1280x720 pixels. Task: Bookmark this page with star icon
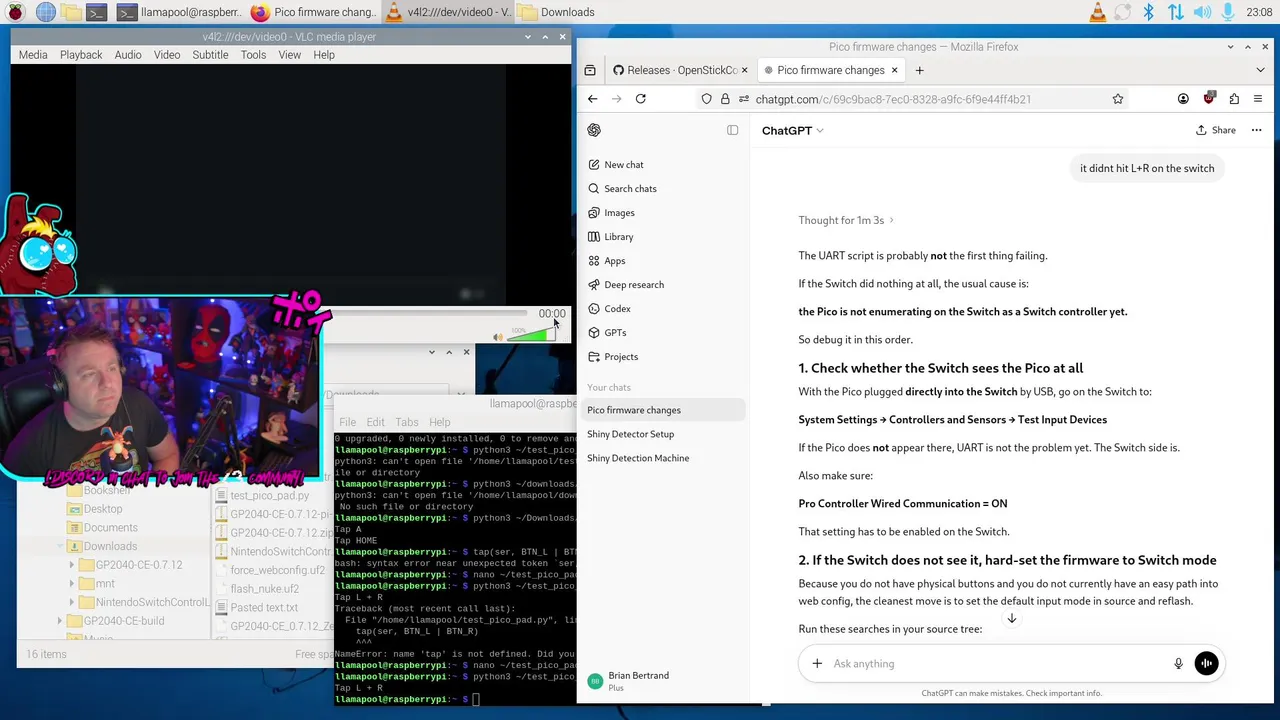pyautogui.click(x=1118, y=99)
